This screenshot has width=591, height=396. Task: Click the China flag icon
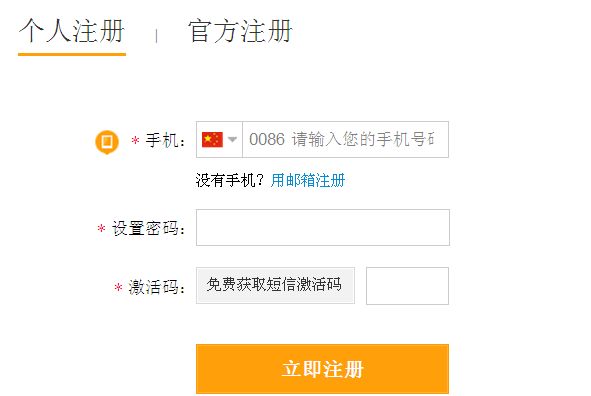(x=212, y=139)
